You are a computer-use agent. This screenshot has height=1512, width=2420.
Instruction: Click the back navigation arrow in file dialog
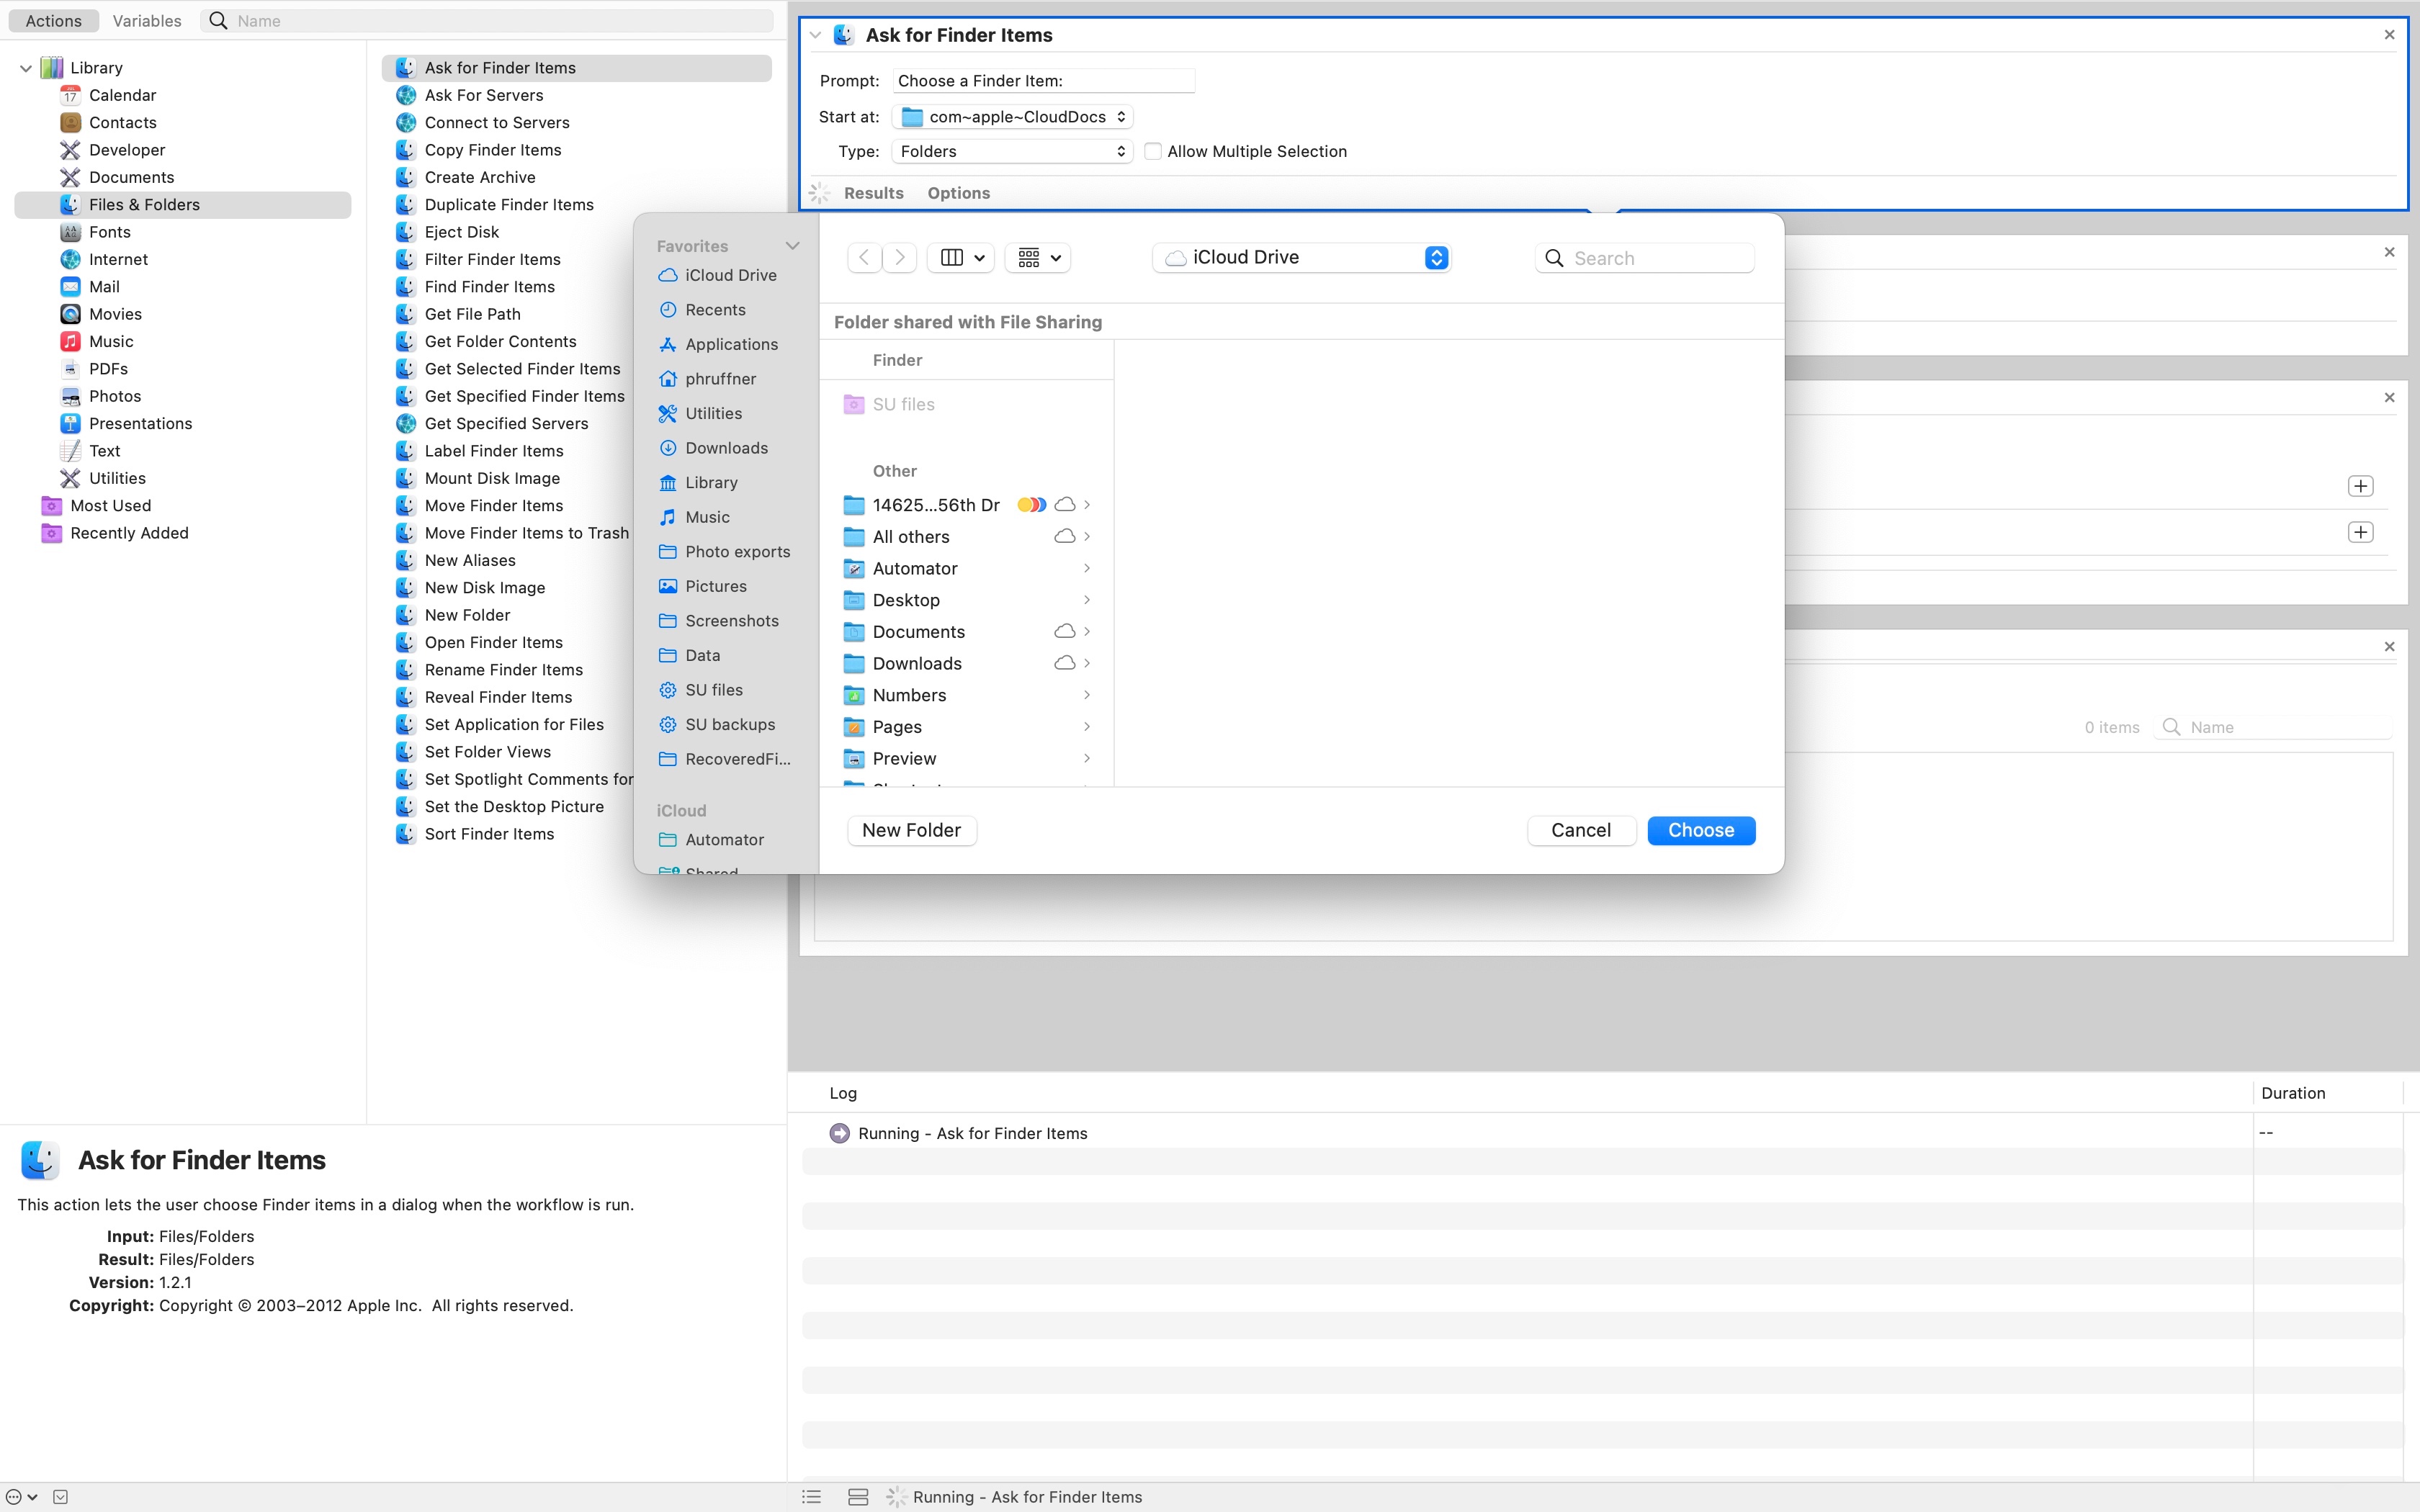click(864, 258)
